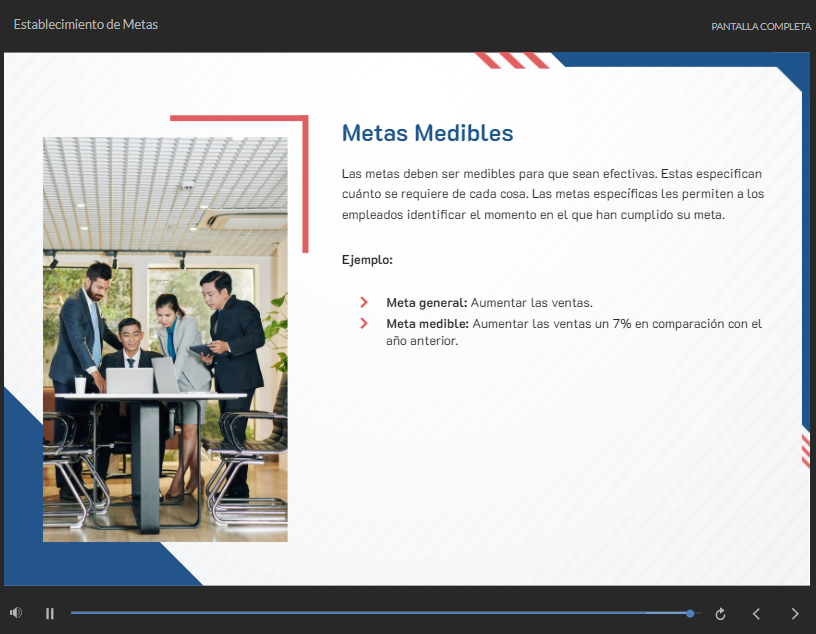This screenshot has width=816, height=634.
Task: Click the red chevron beside Meta general
Action: tap(364, 302)
